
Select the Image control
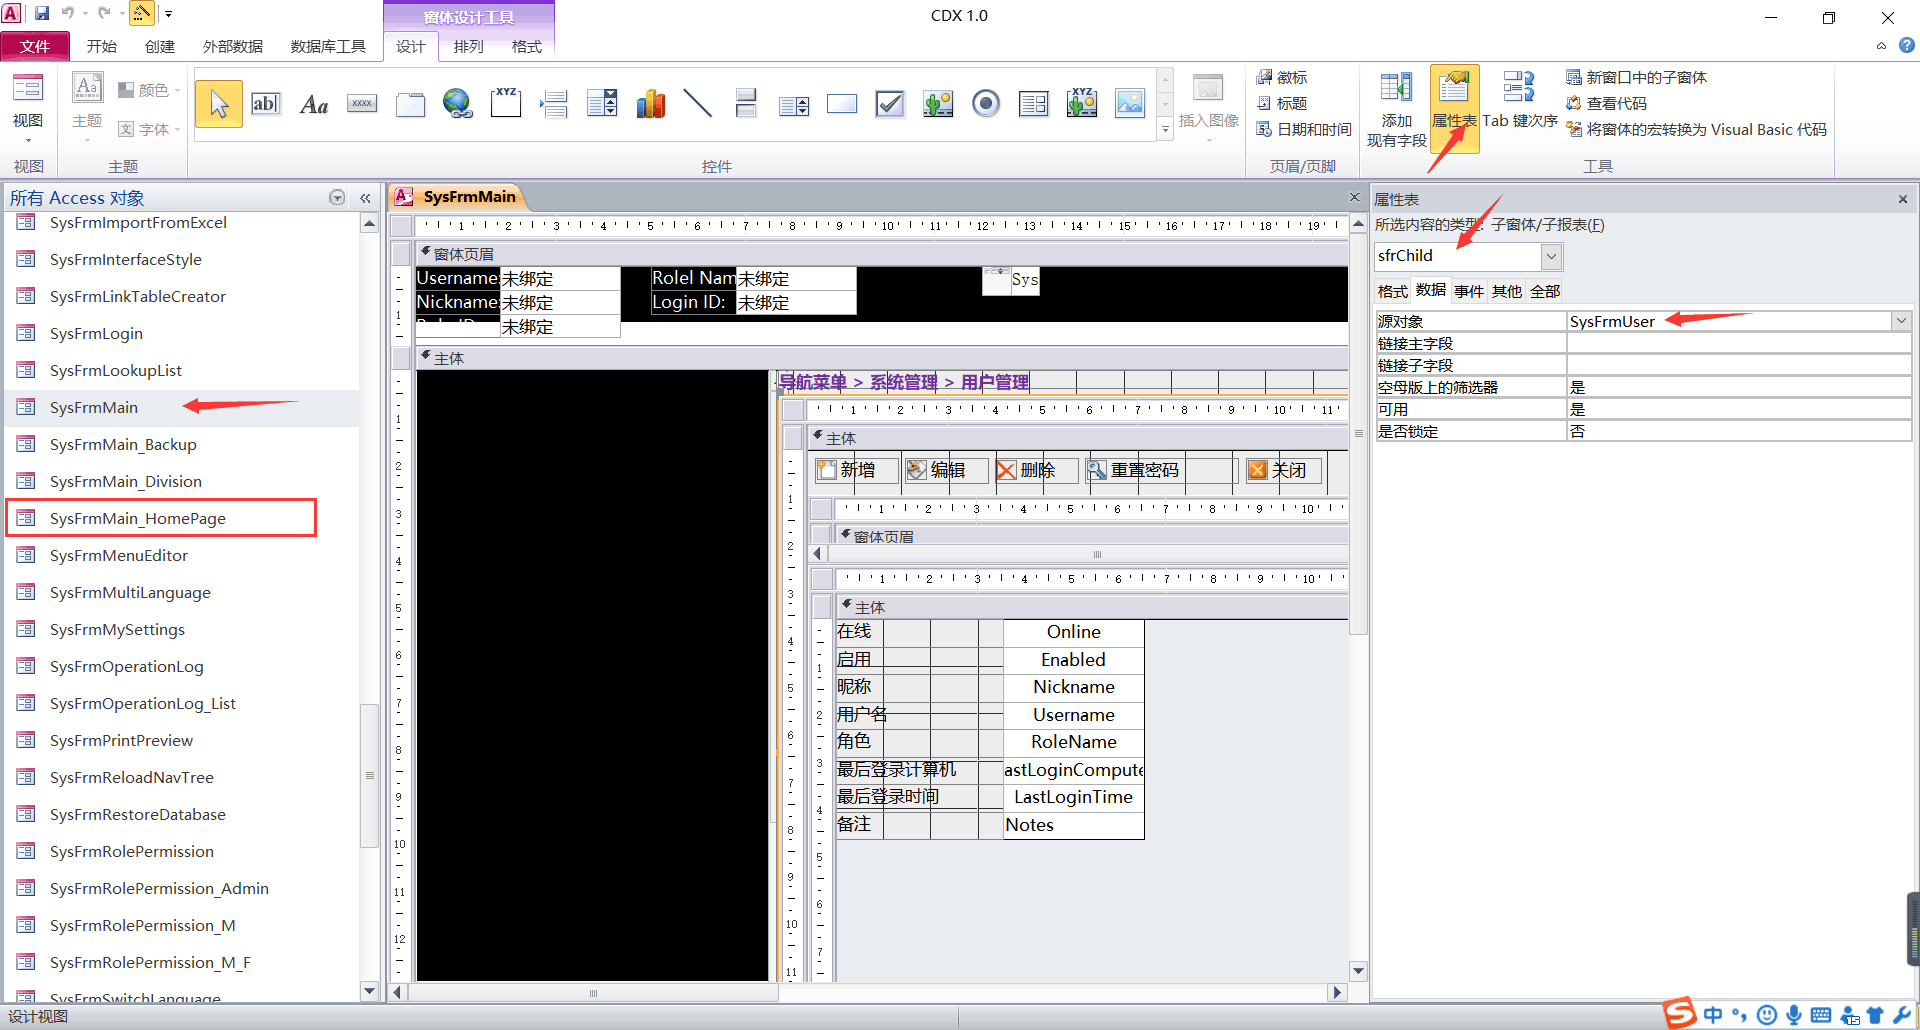click(1130, 104)
